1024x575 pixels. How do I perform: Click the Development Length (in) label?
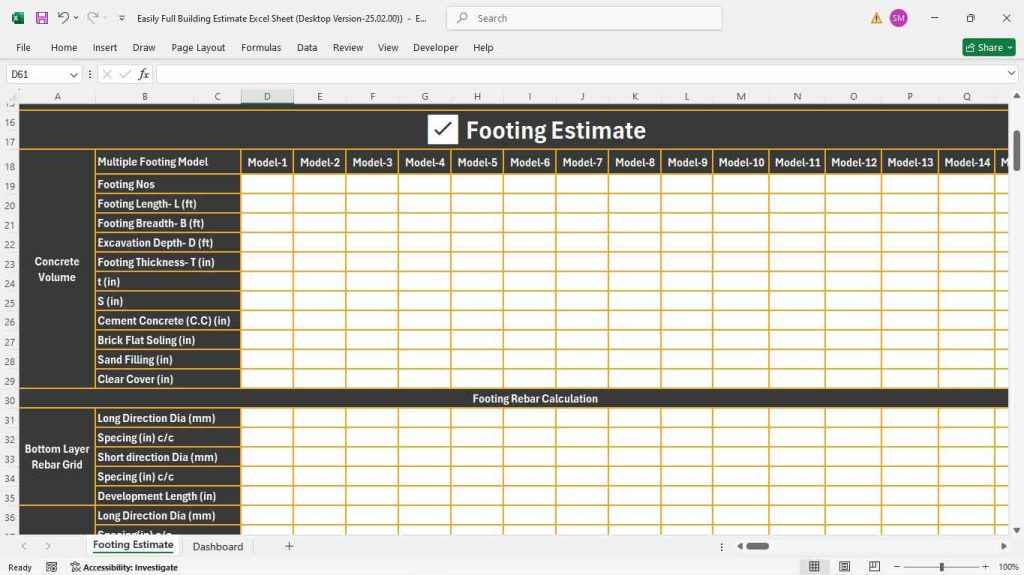click(168, 496)
